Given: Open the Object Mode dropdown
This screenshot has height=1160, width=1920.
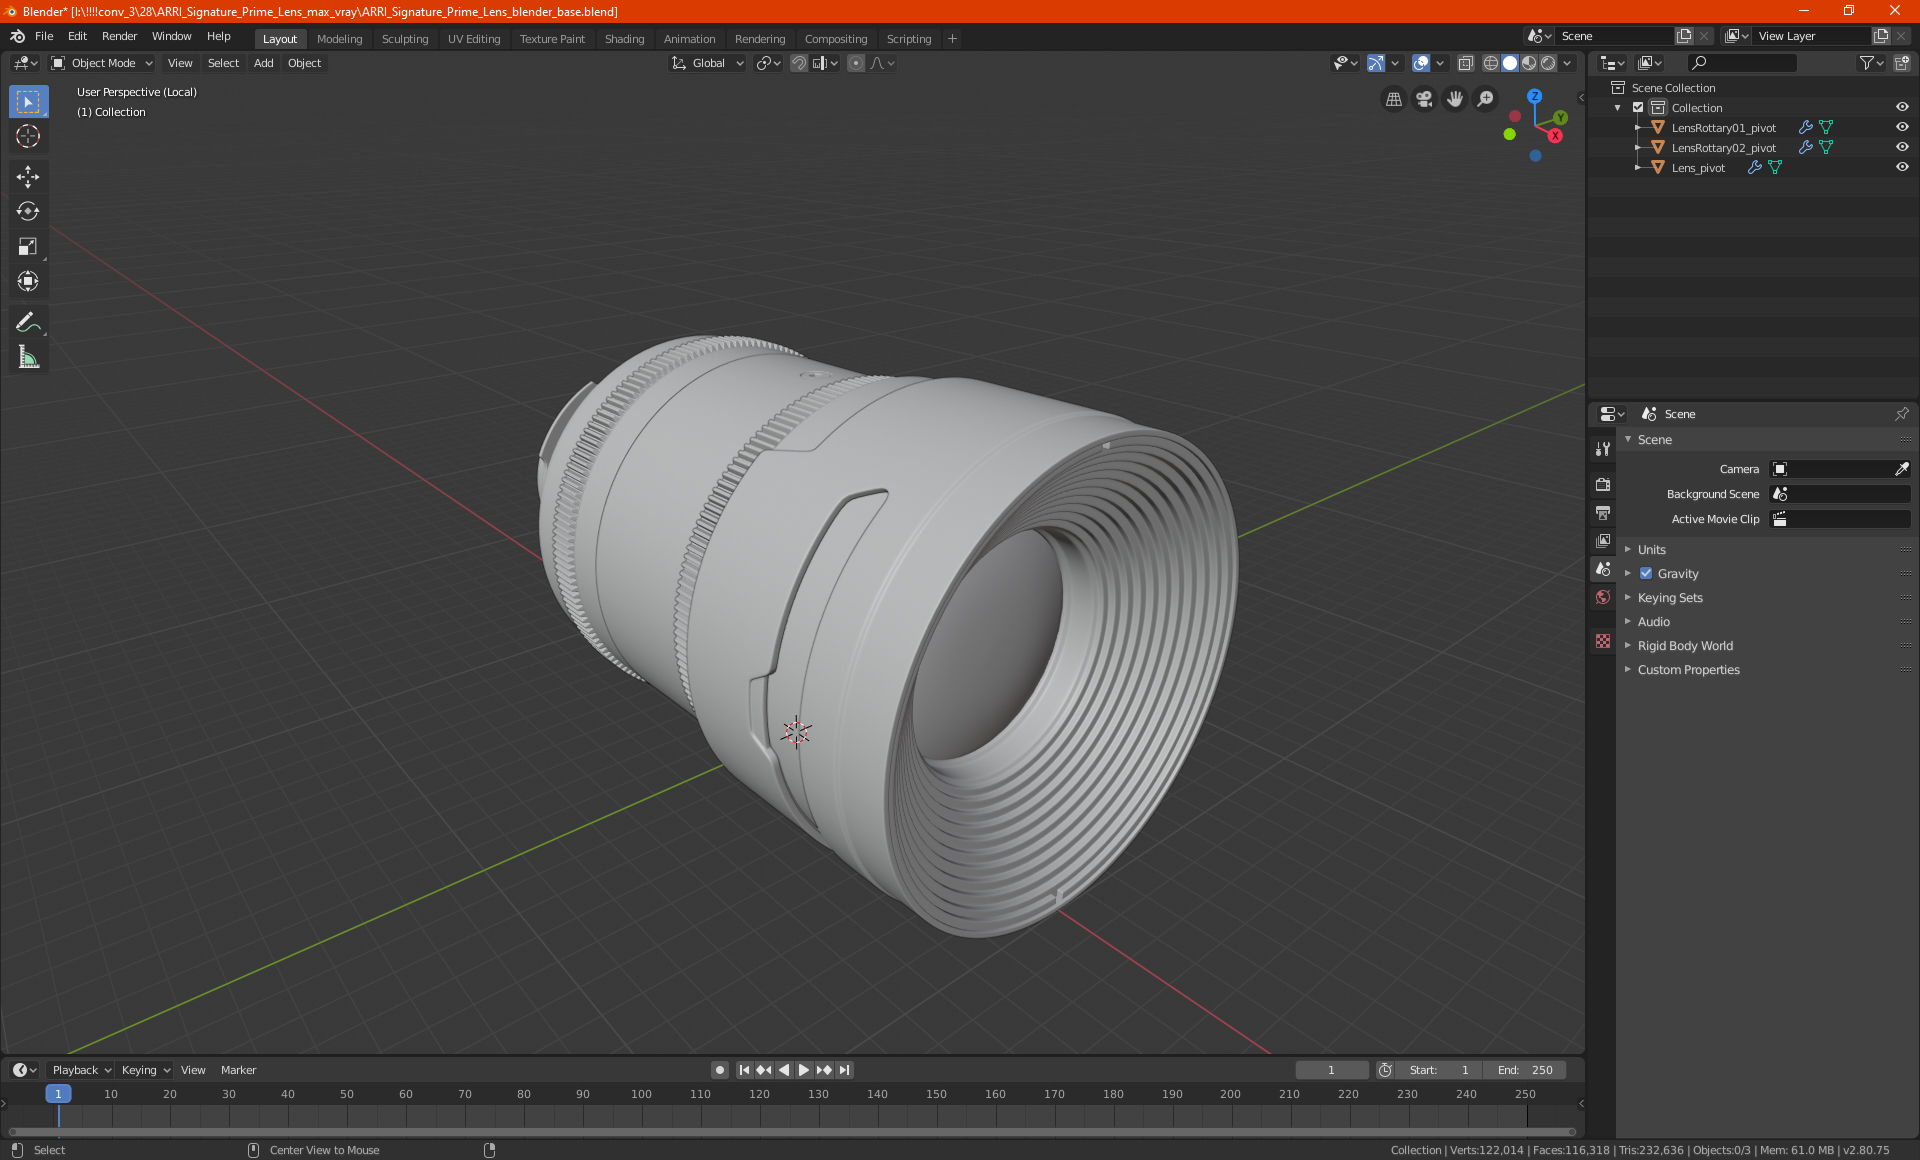Looking at the screenshot, I should coord(102,63).
